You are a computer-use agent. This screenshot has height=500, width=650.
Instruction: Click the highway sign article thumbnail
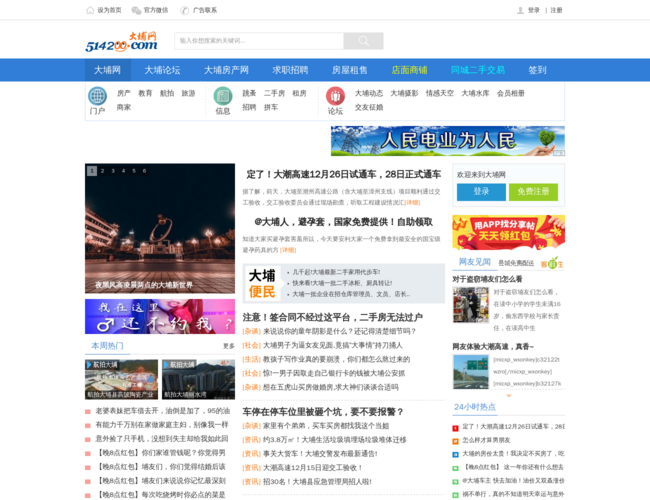(471, 372)
